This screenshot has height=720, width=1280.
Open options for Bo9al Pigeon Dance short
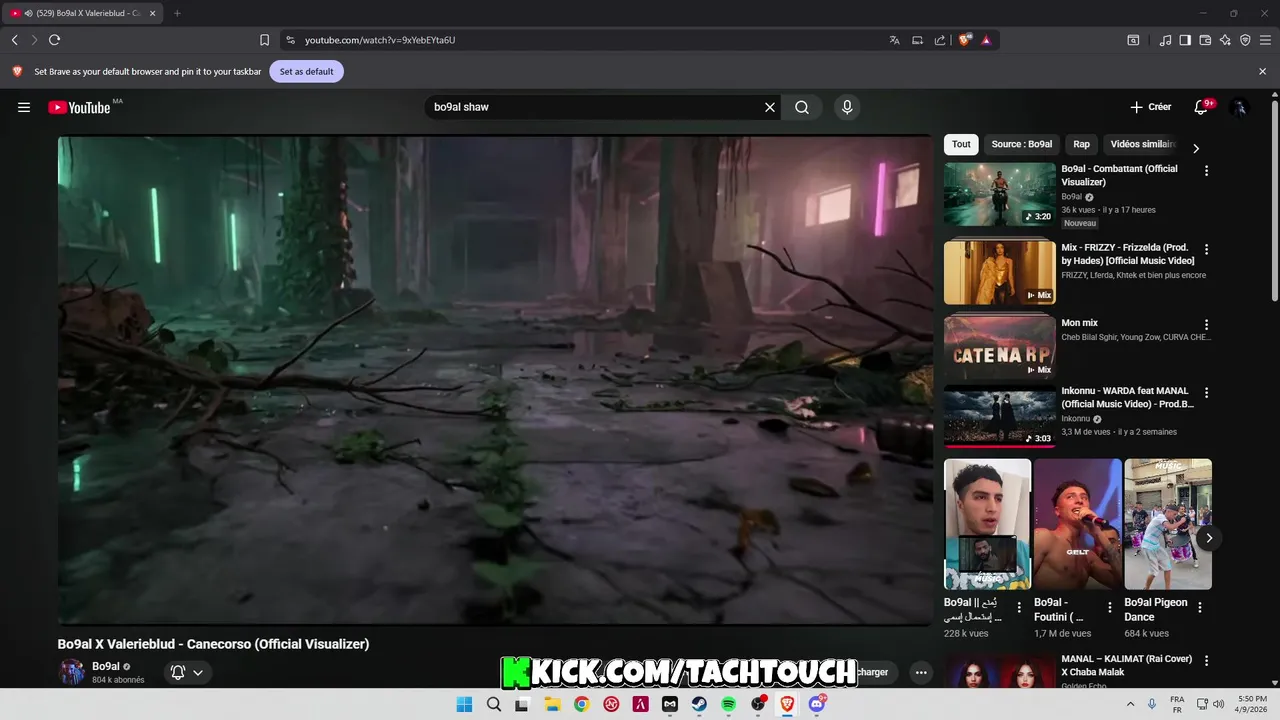[1199, 607]
